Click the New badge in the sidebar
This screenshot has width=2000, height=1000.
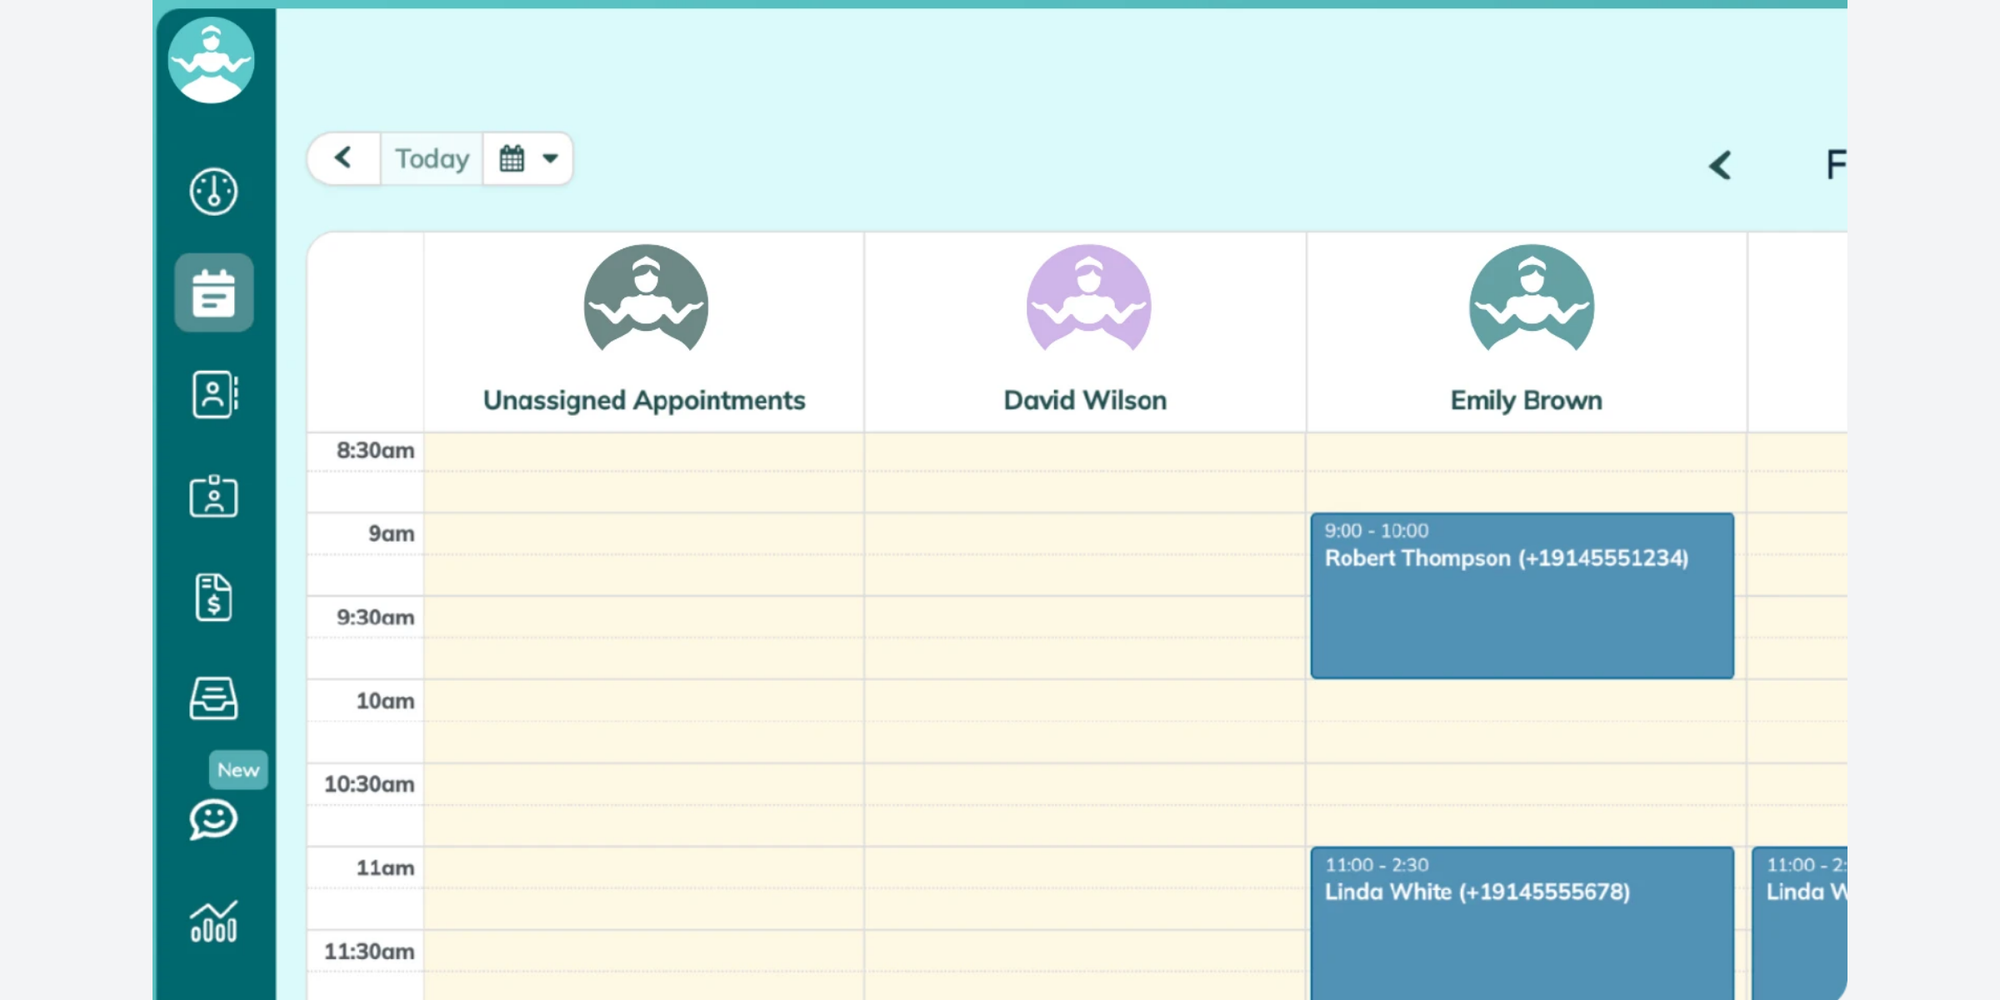click(x=238, y=770)
